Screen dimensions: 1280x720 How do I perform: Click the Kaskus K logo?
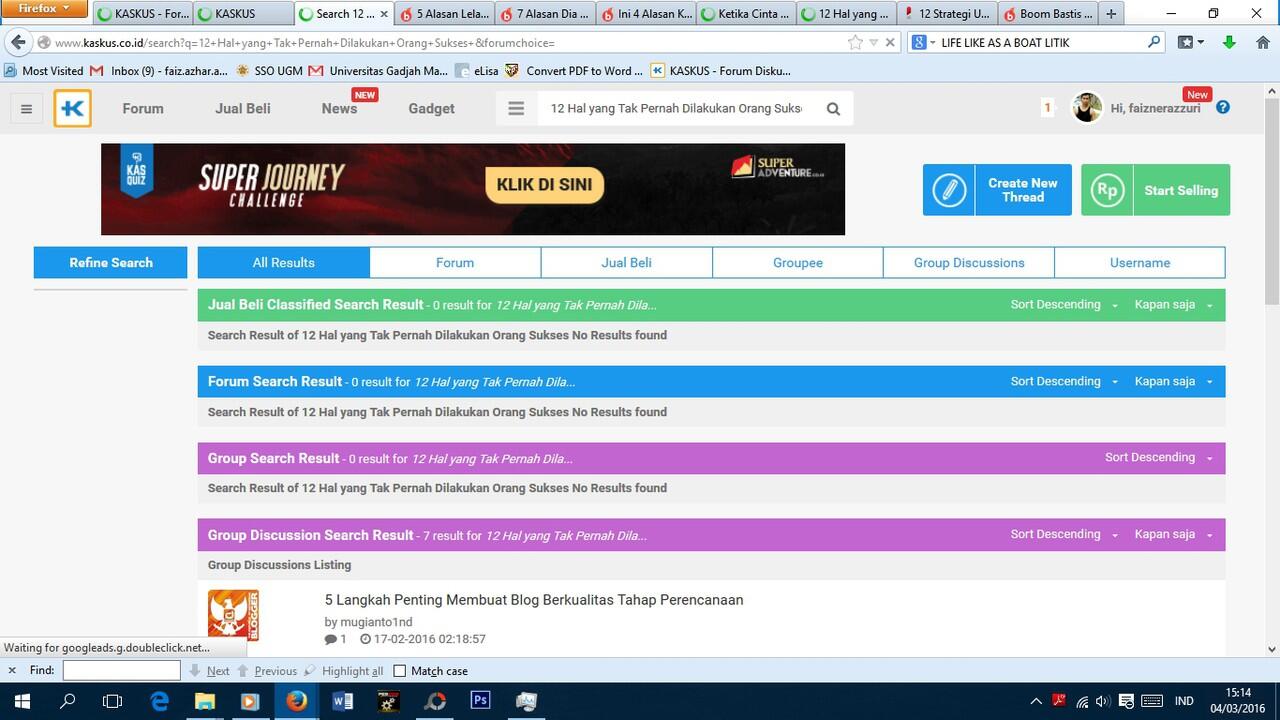pos(73,108)
